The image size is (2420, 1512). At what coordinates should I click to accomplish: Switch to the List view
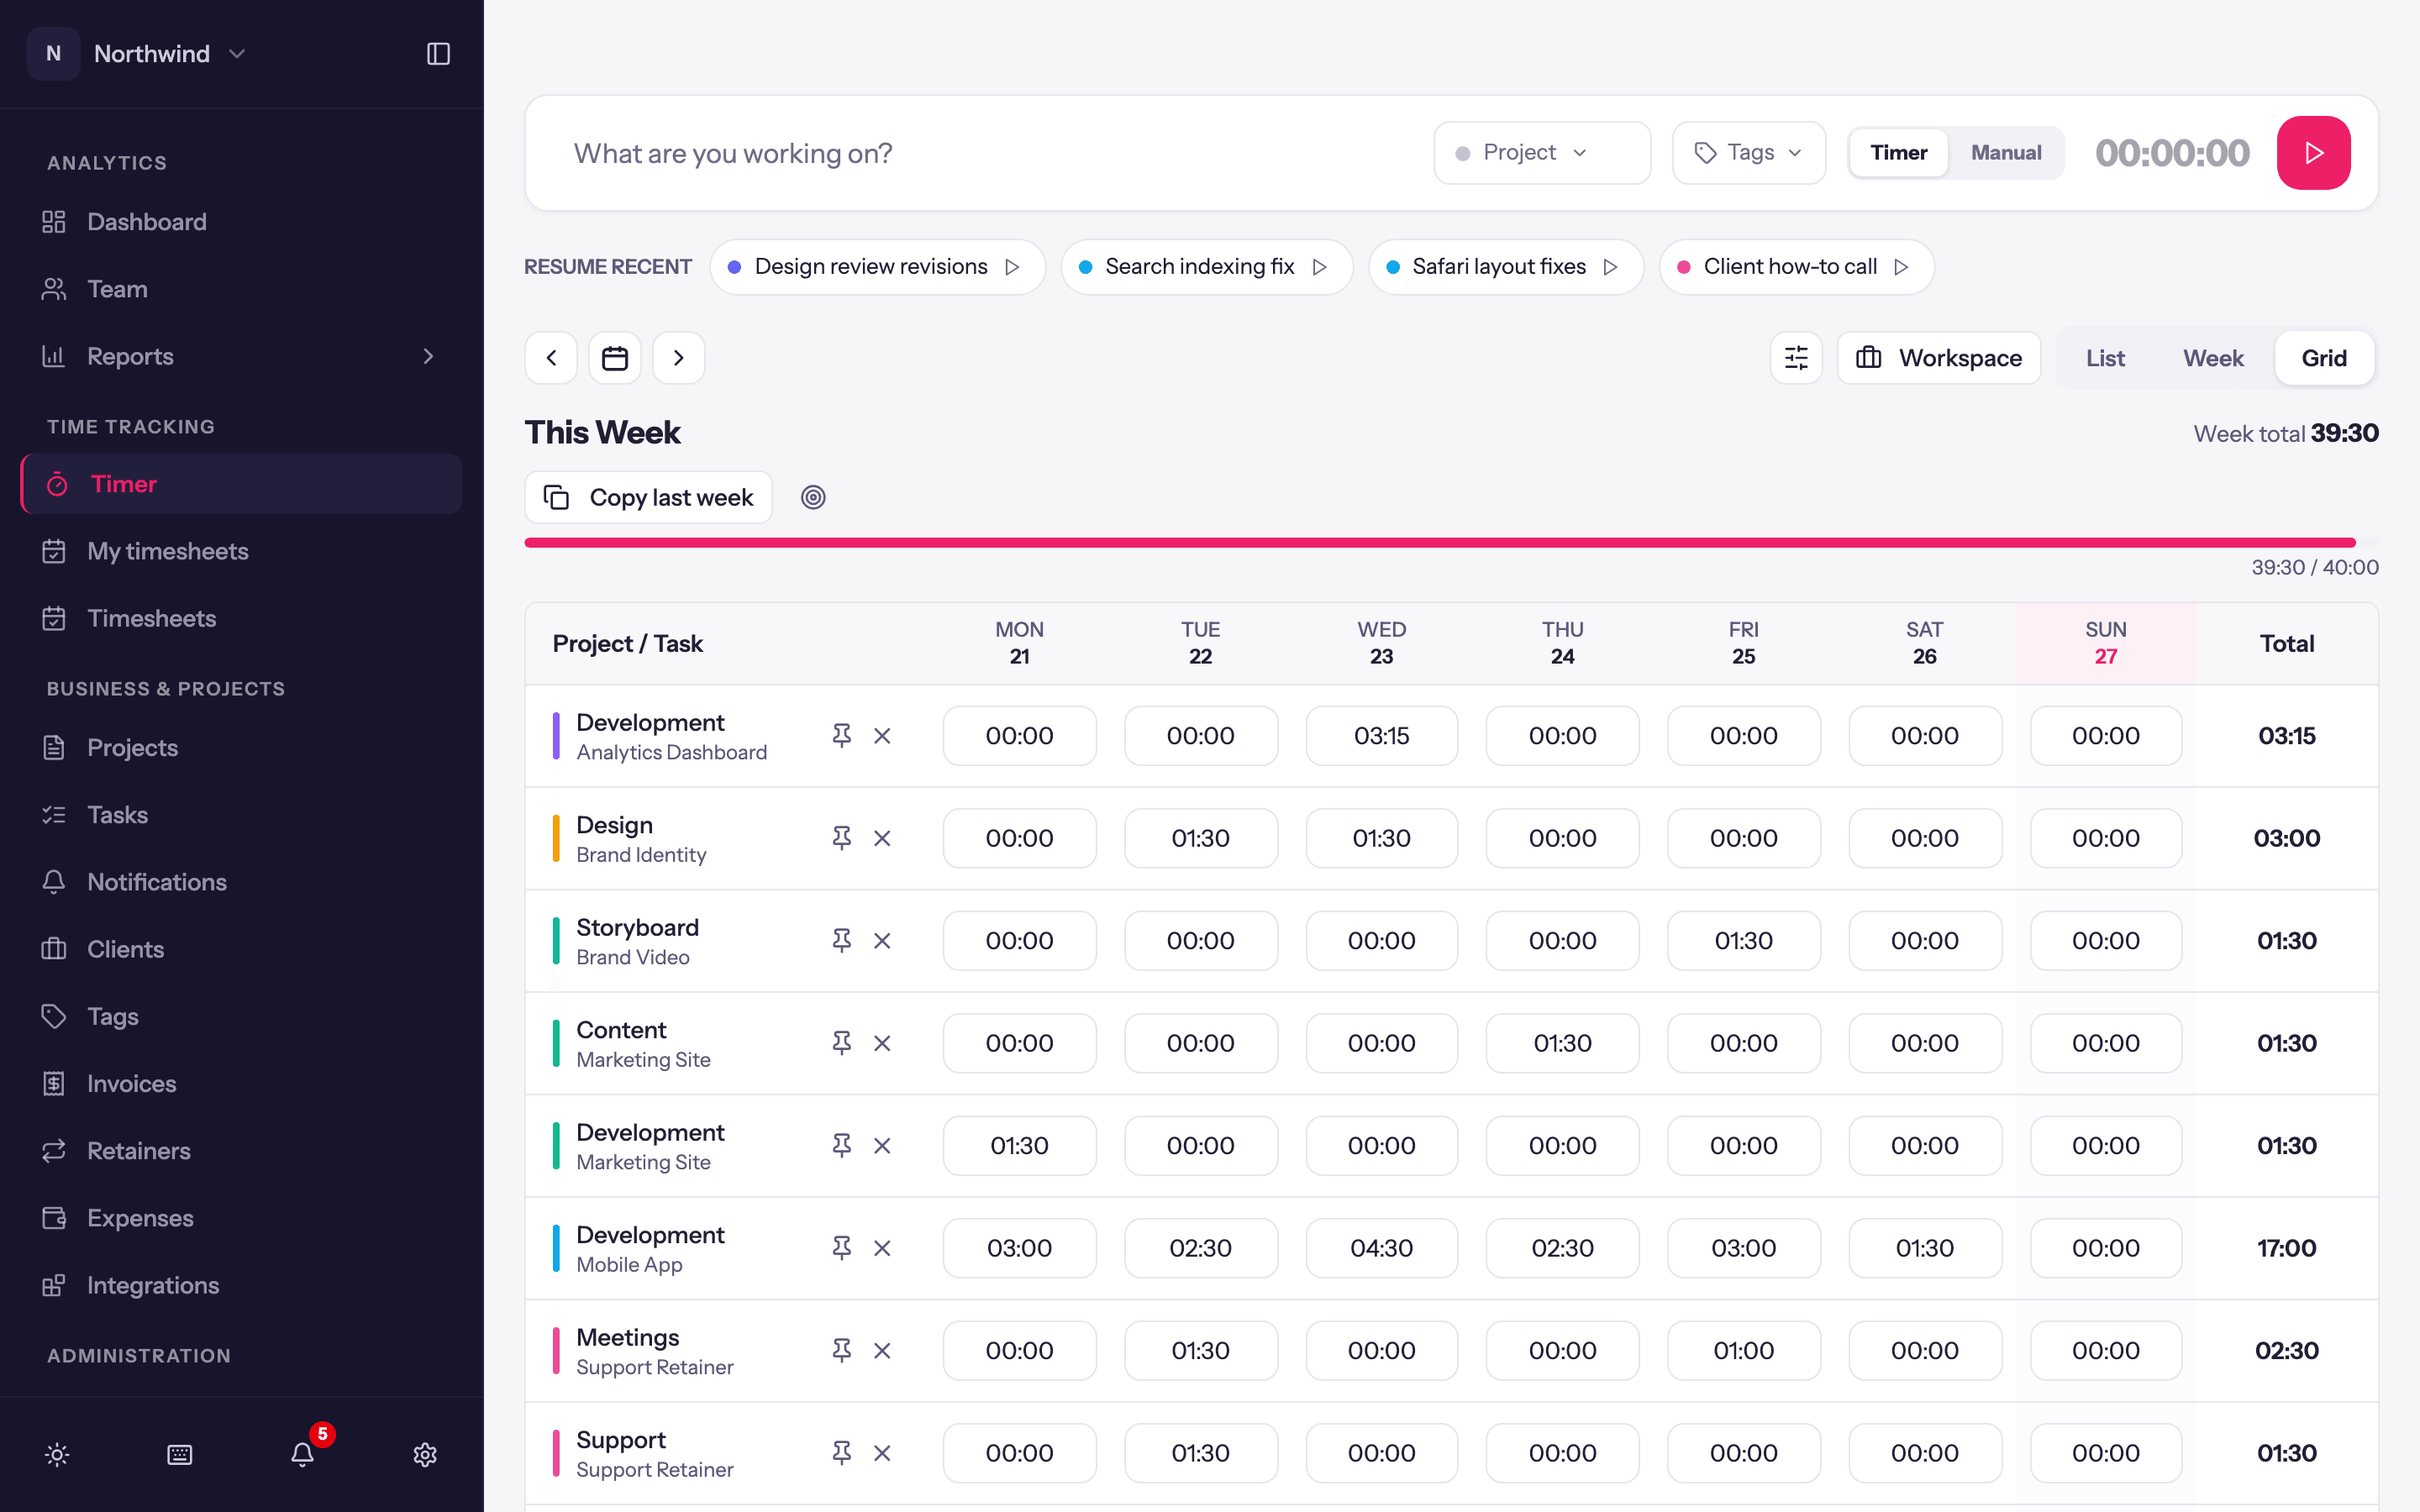(2105, 358)
